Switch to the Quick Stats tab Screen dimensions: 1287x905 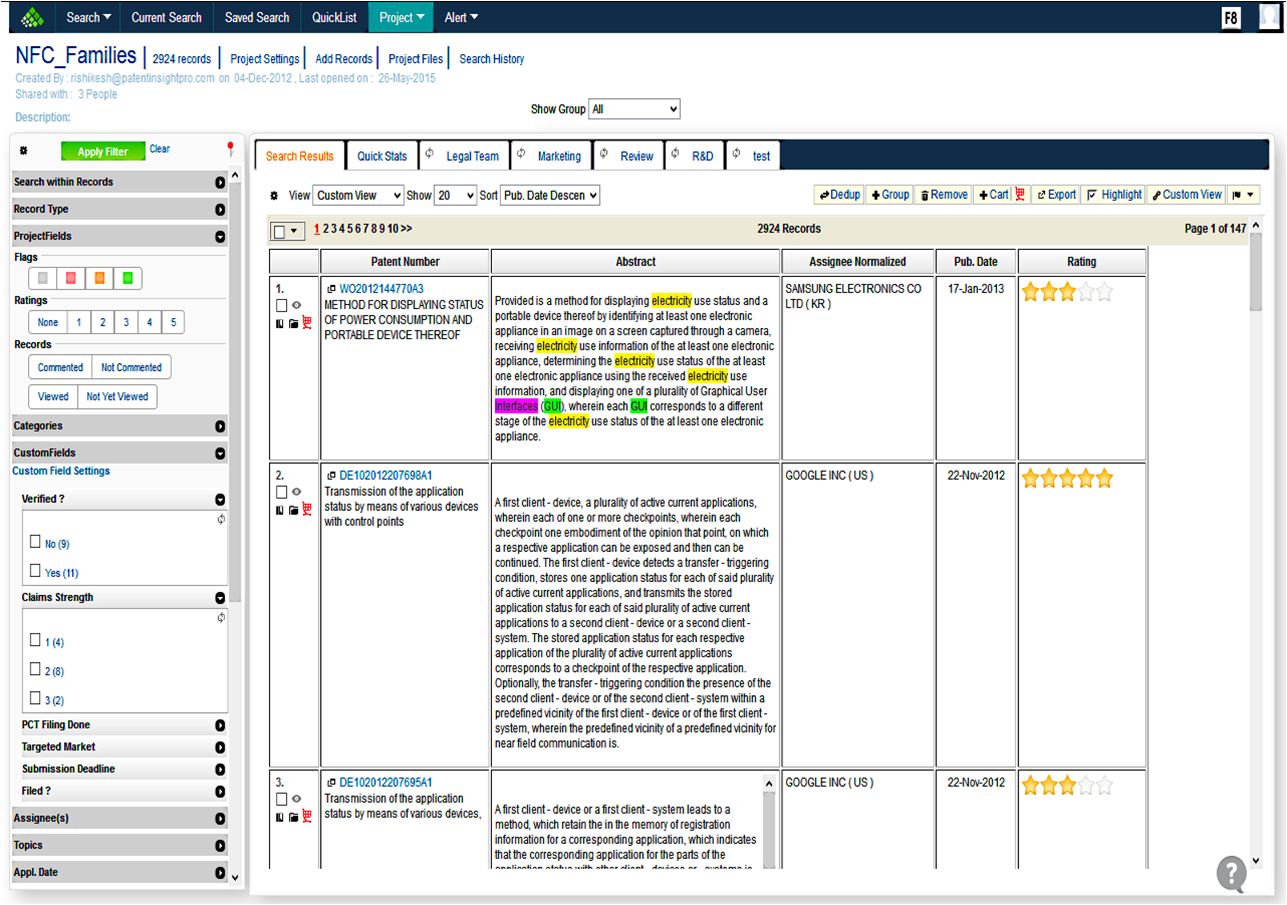382,156
